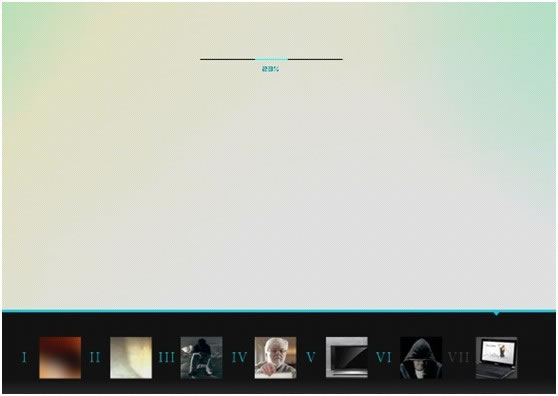Select chapter VI numeral label
The width and height of the screenshot is (558, 396).
(x=384, y=357)
